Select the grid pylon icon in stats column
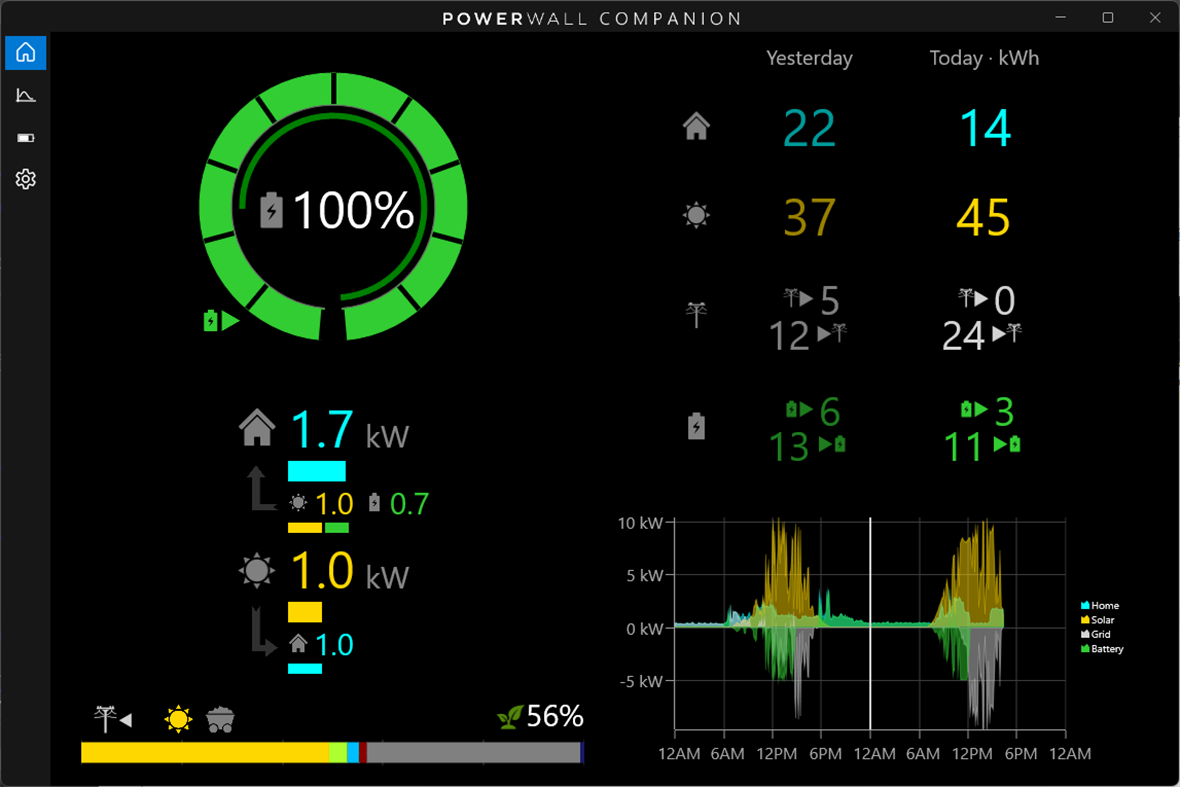 696,317
